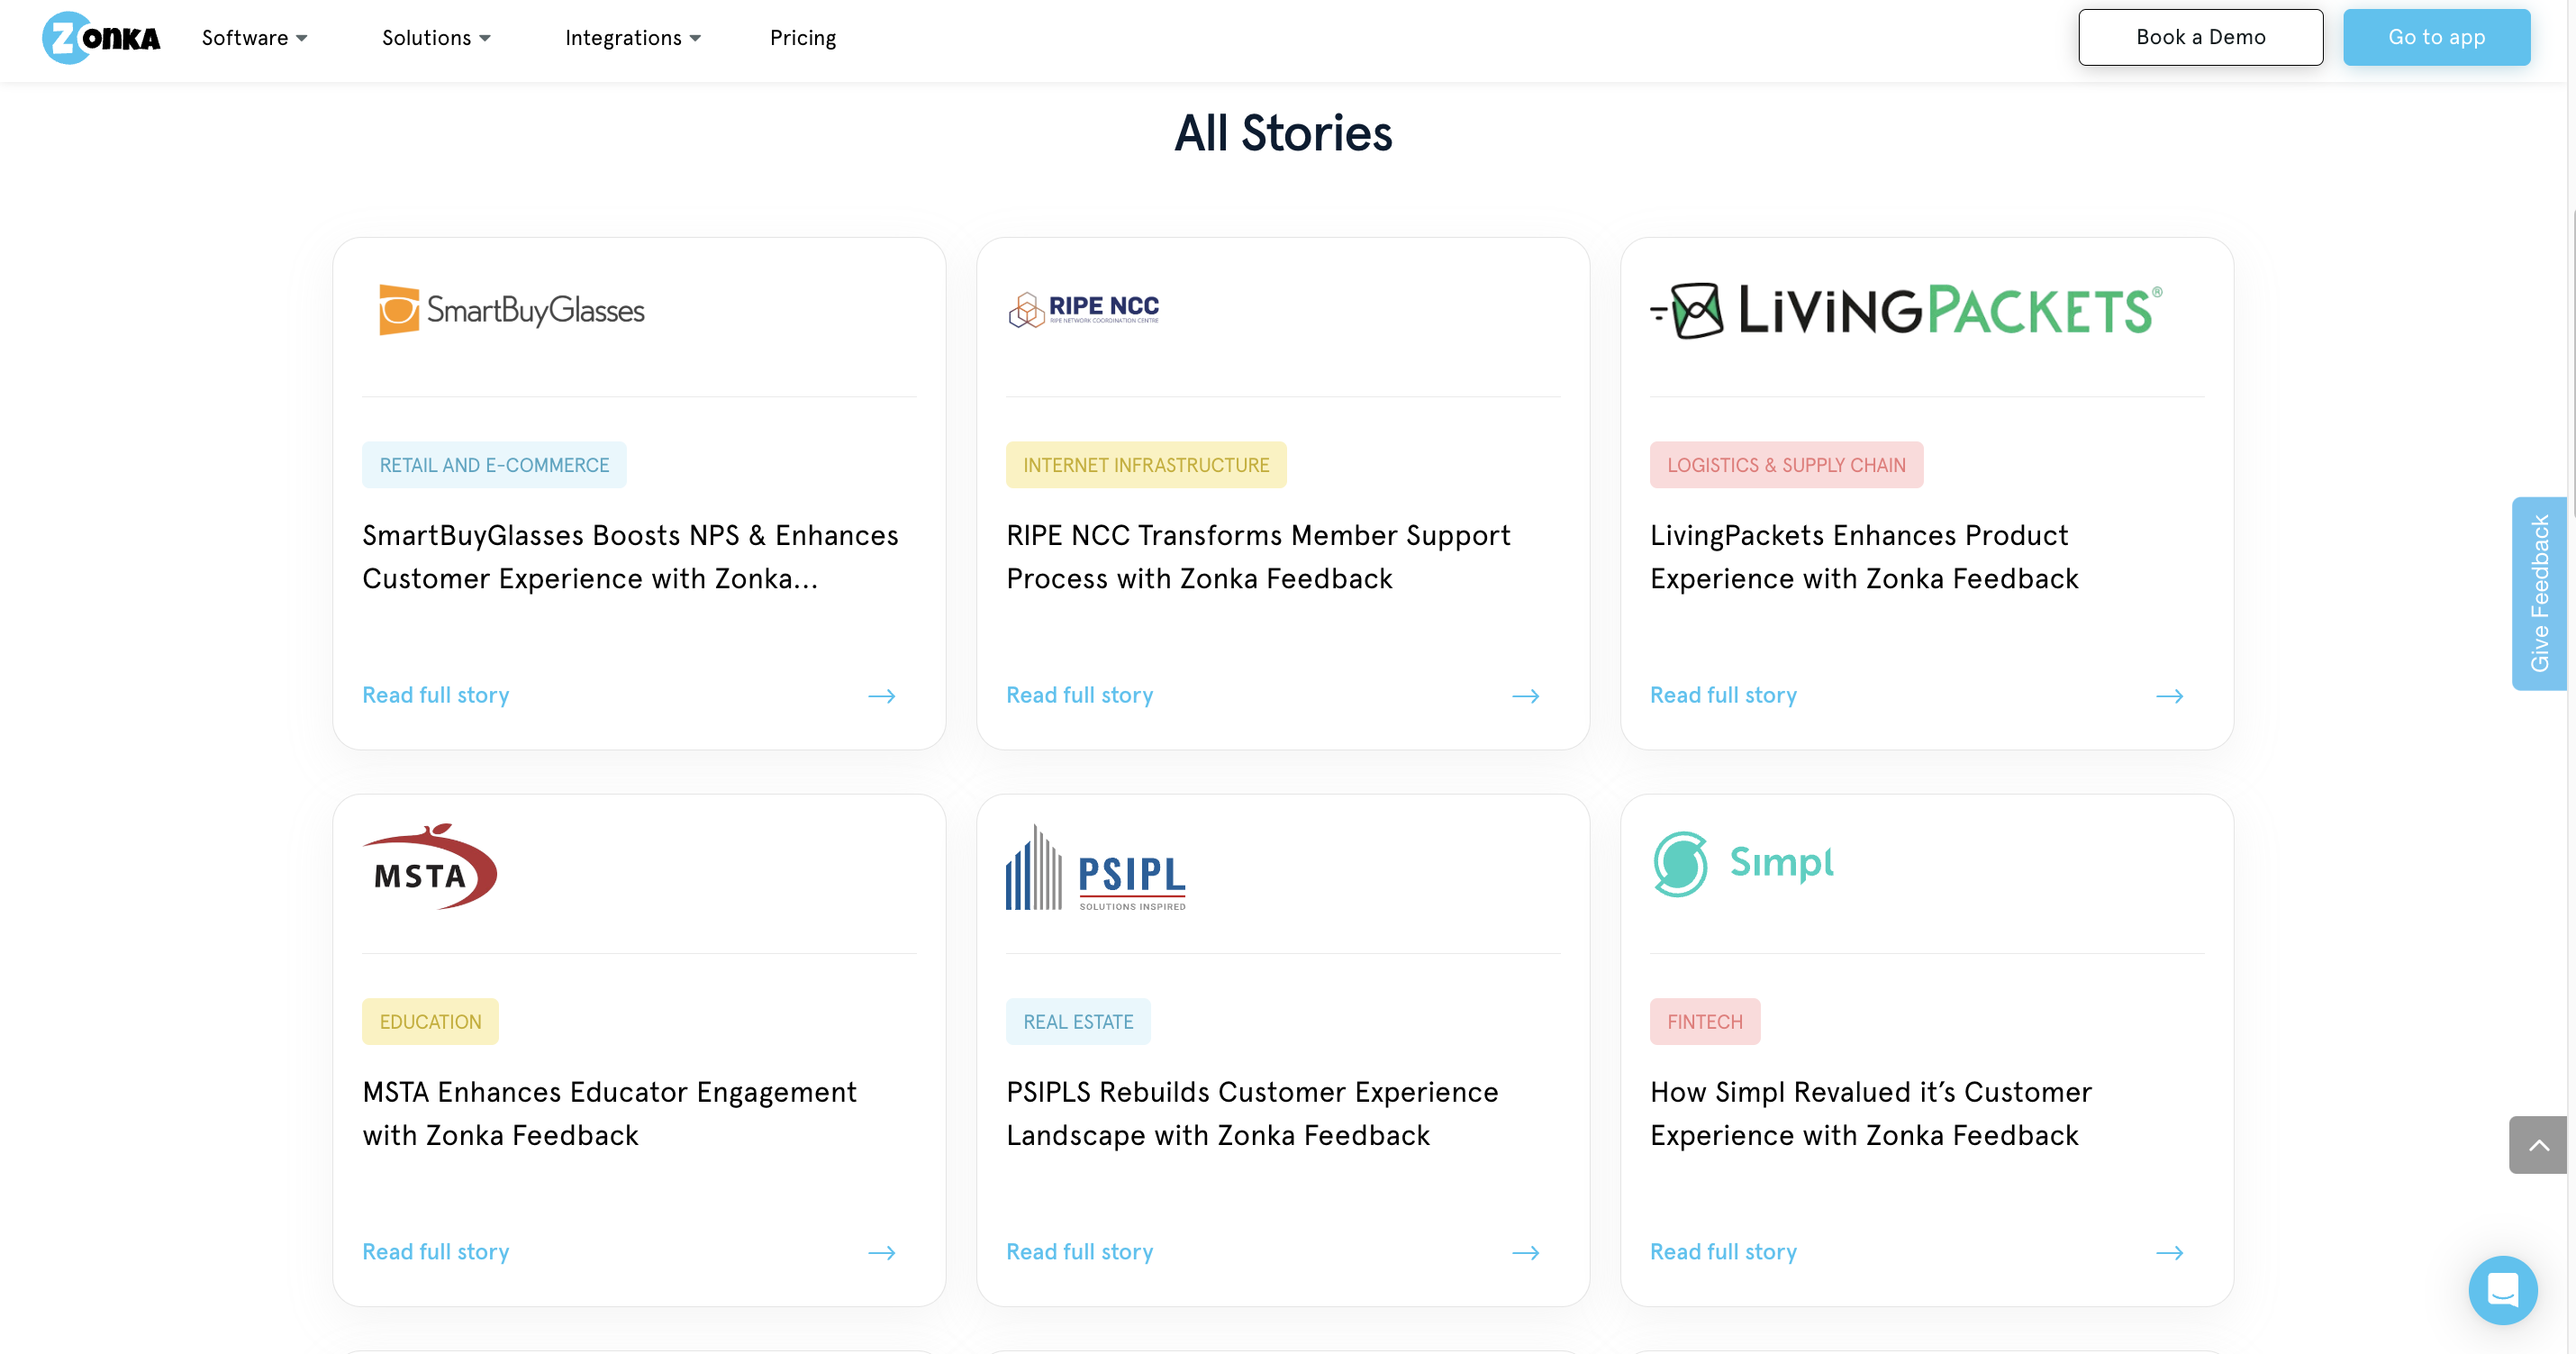Open the SmartBuyGlasses Boosts NPS story title
Screen dimensions: 2576x1354
click(x=630, y=557)
